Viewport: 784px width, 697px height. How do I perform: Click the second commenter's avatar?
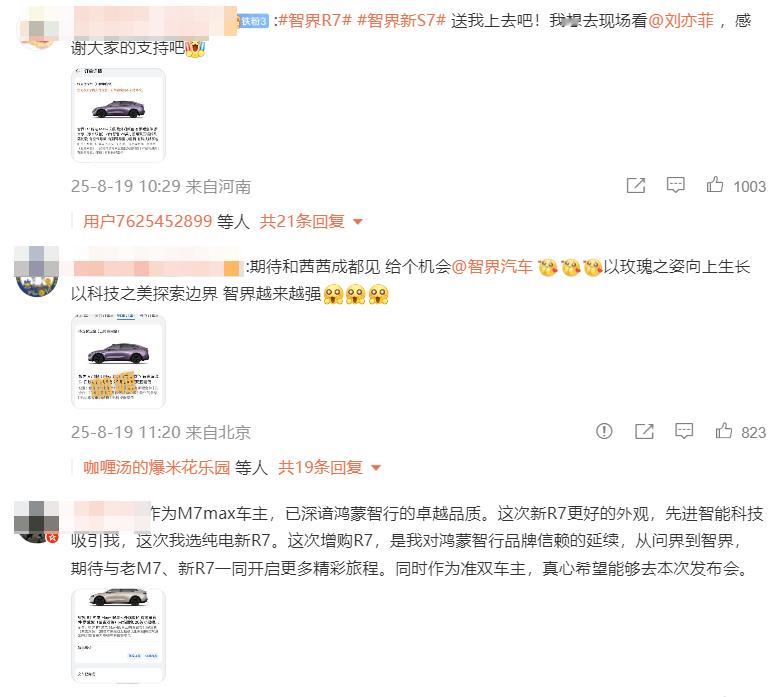coord(37,271)
